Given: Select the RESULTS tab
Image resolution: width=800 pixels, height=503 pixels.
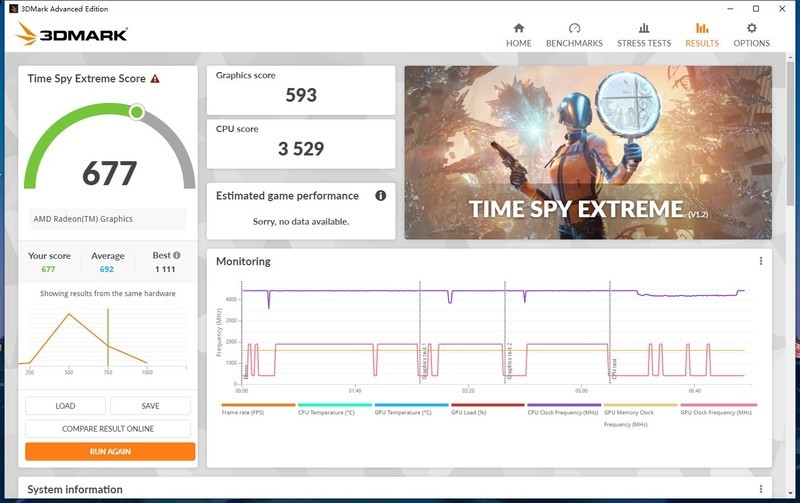Looking at the screenshot, I should click(702, 35).
